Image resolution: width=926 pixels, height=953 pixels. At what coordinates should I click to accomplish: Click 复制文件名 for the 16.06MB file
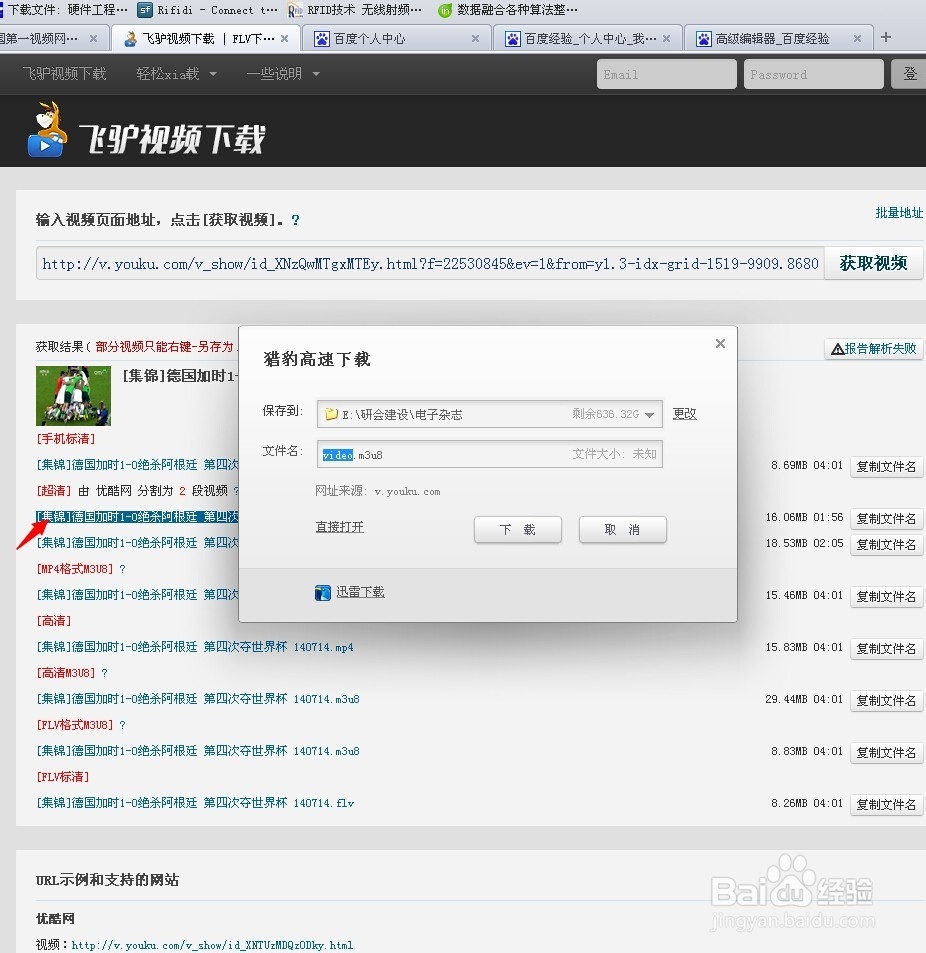[x=887, y=518]
